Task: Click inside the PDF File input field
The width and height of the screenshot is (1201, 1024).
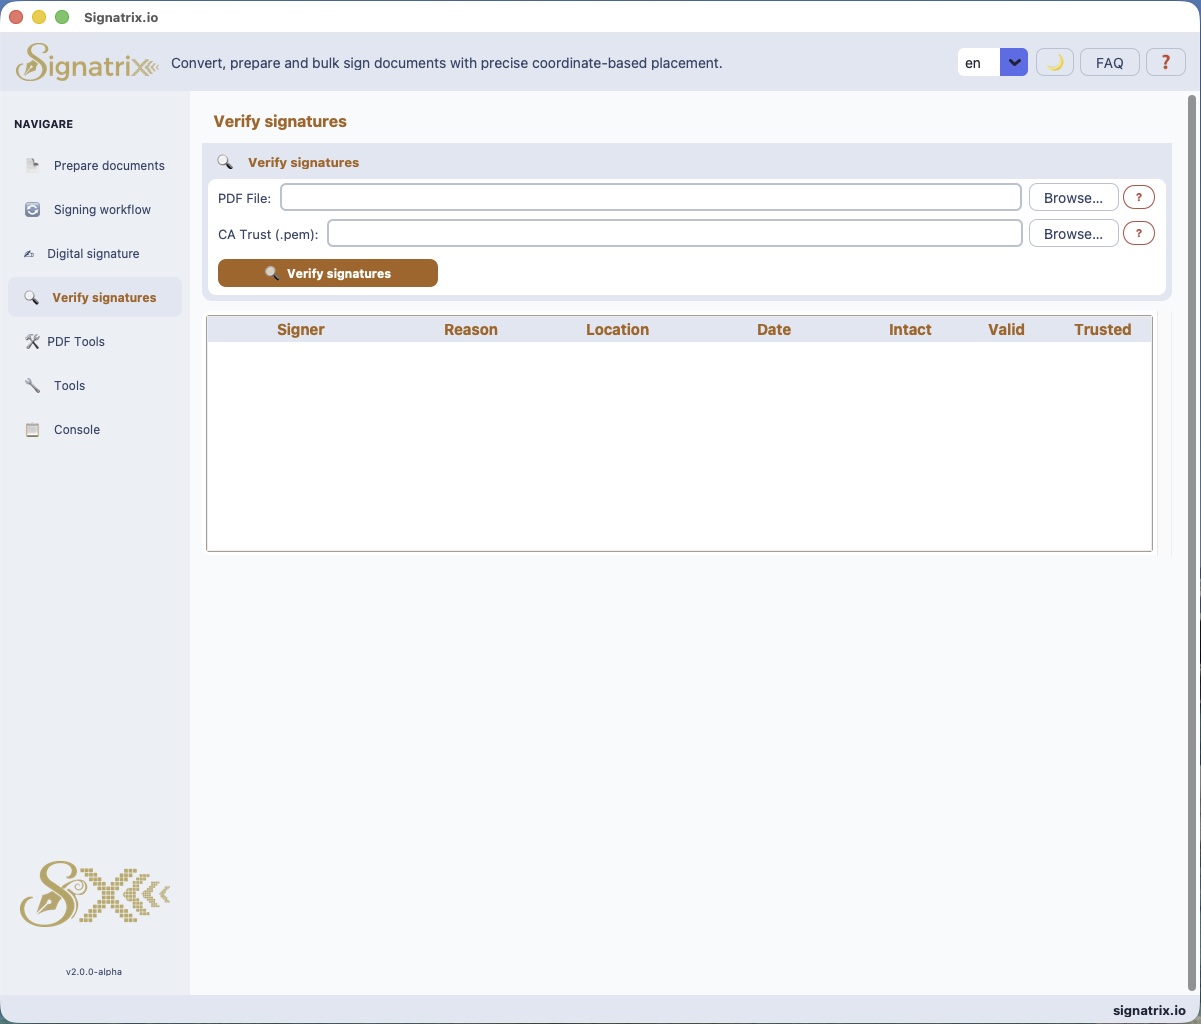Action: [x=650, y=197]
